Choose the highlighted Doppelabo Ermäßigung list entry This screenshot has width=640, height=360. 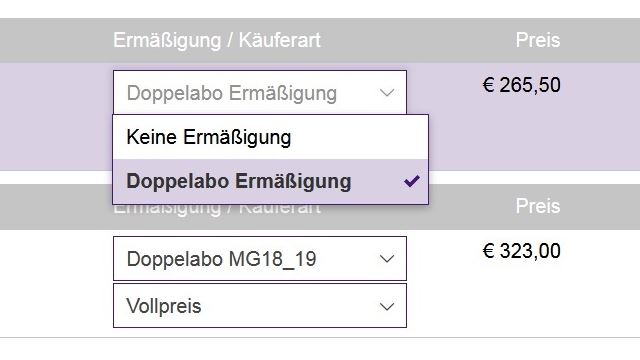point(271,182)
